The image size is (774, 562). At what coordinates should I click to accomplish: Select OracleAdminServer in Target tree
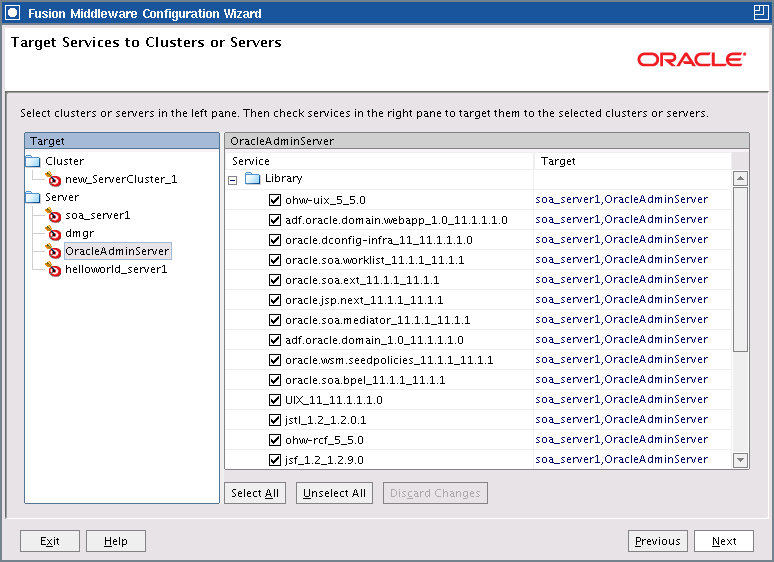tap(117, 251)
